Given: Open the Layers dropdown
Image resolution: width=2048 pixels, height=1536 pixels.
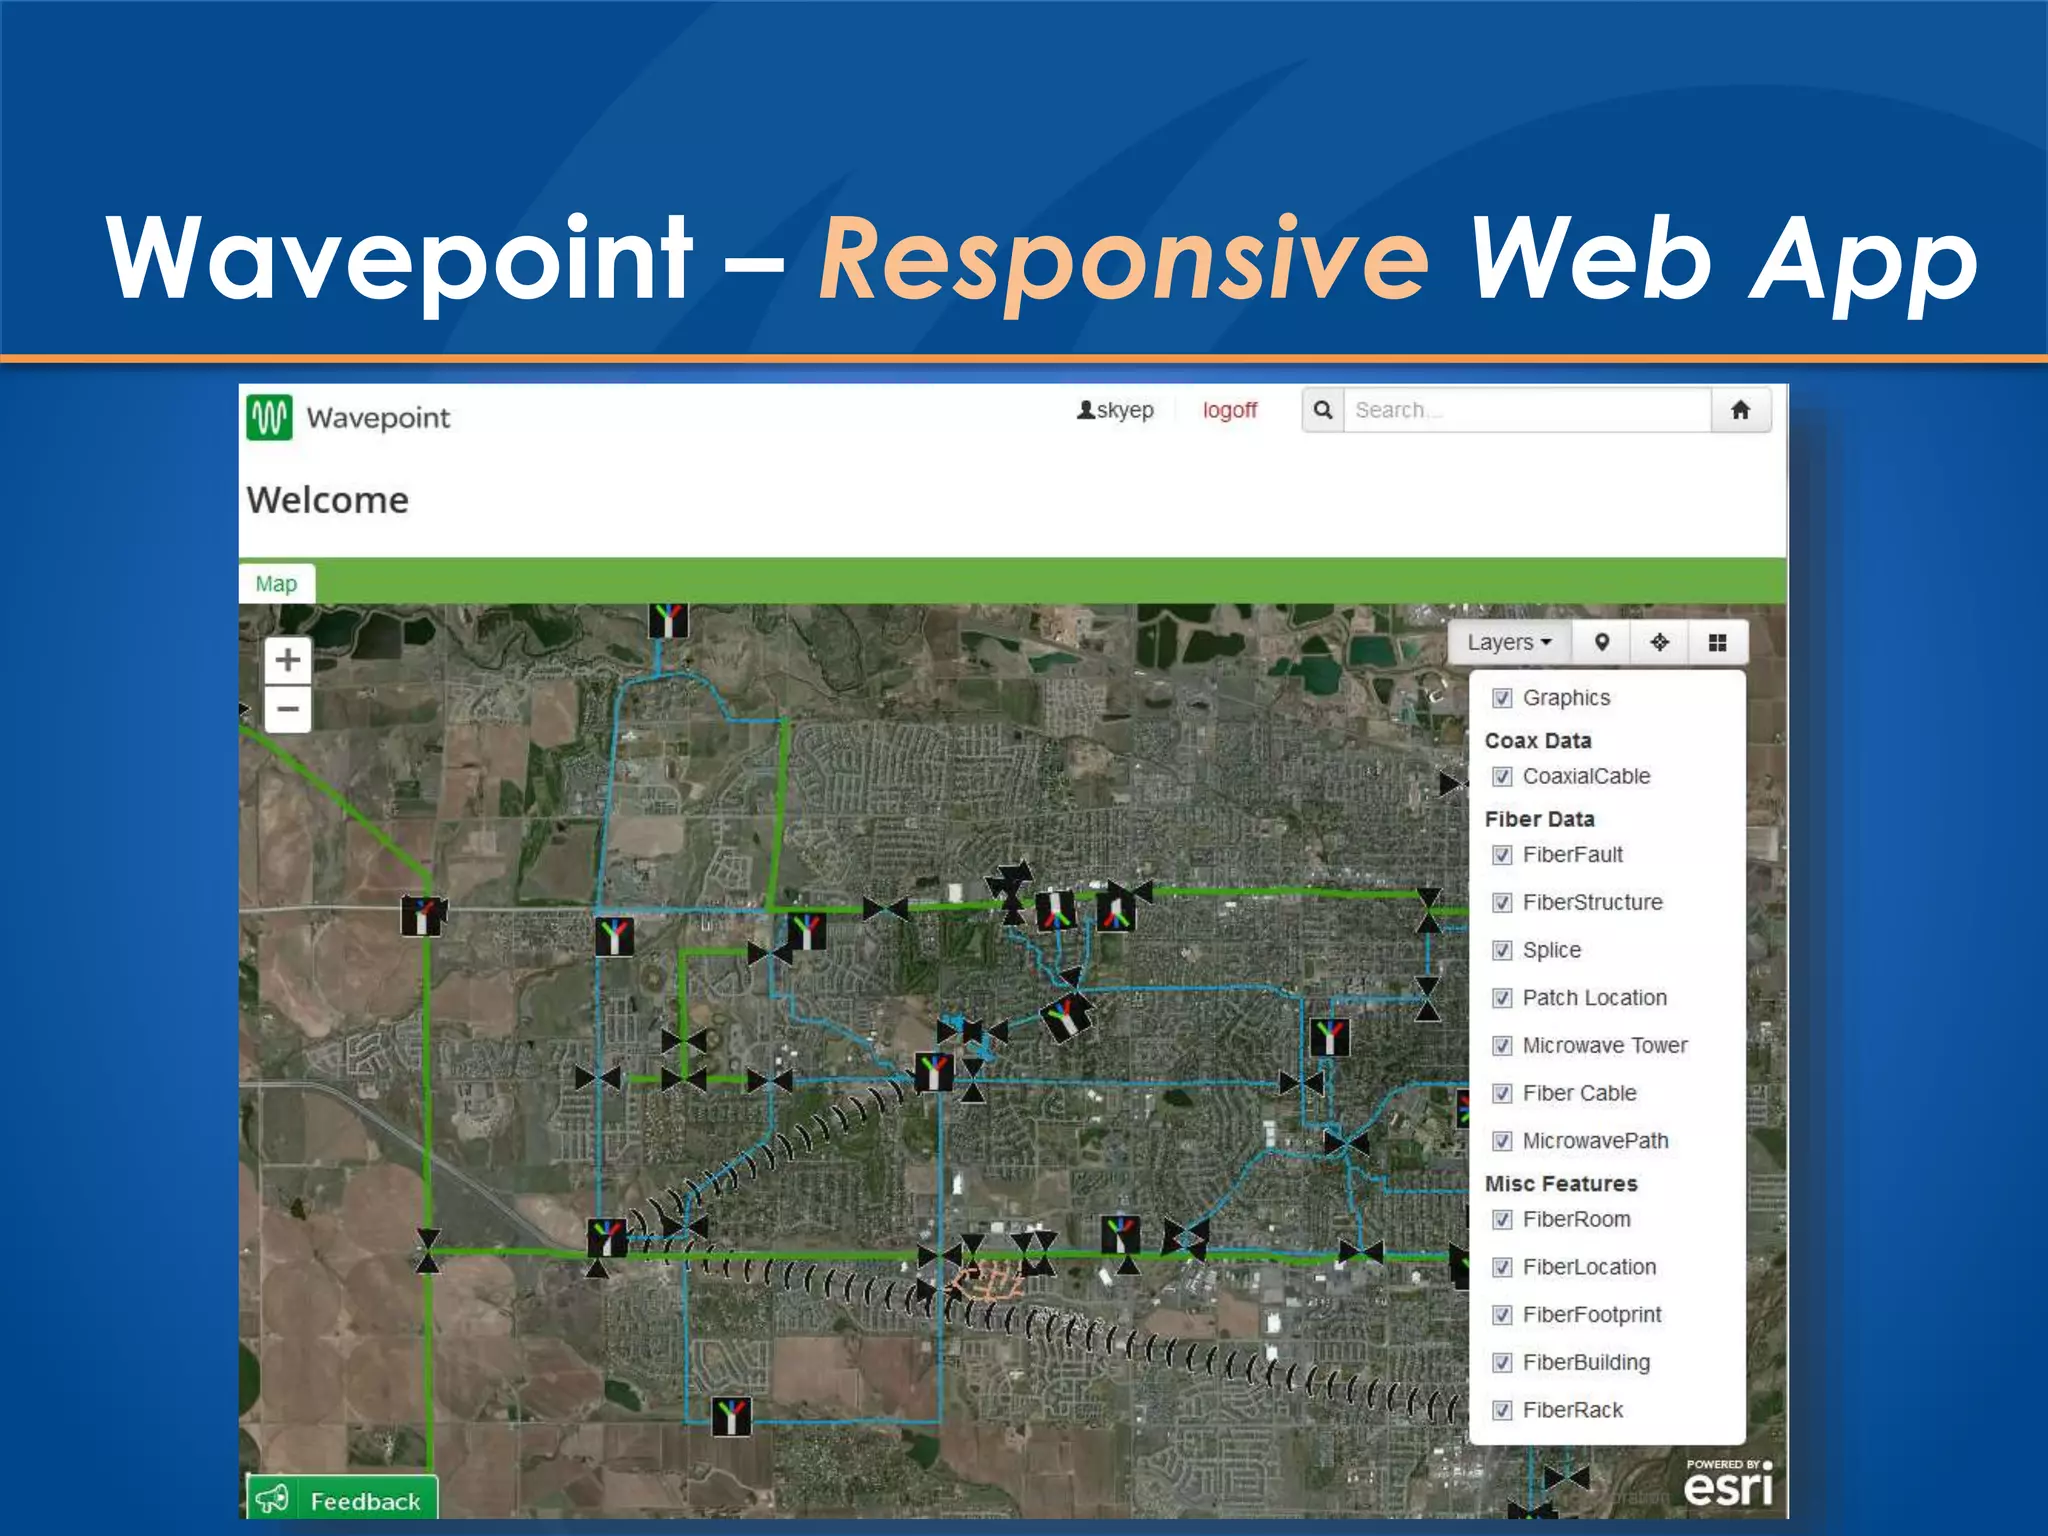Looking at the screenshot, I should [x=1509, y=642].
